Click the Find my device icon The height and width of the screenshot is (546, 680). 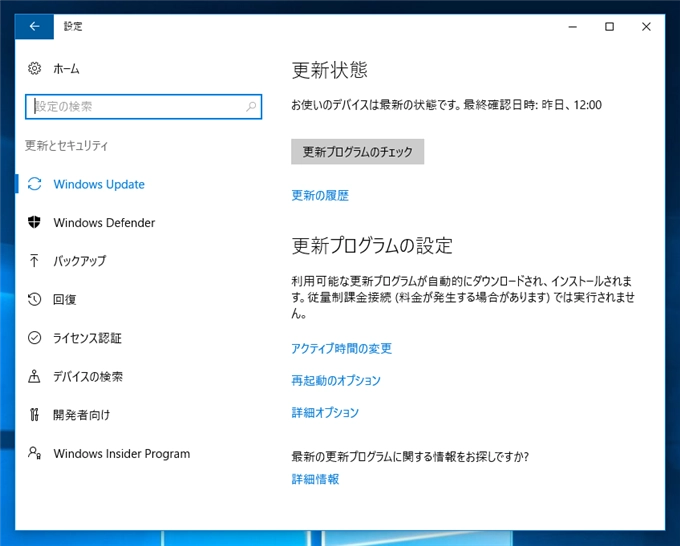coord(34,376)
